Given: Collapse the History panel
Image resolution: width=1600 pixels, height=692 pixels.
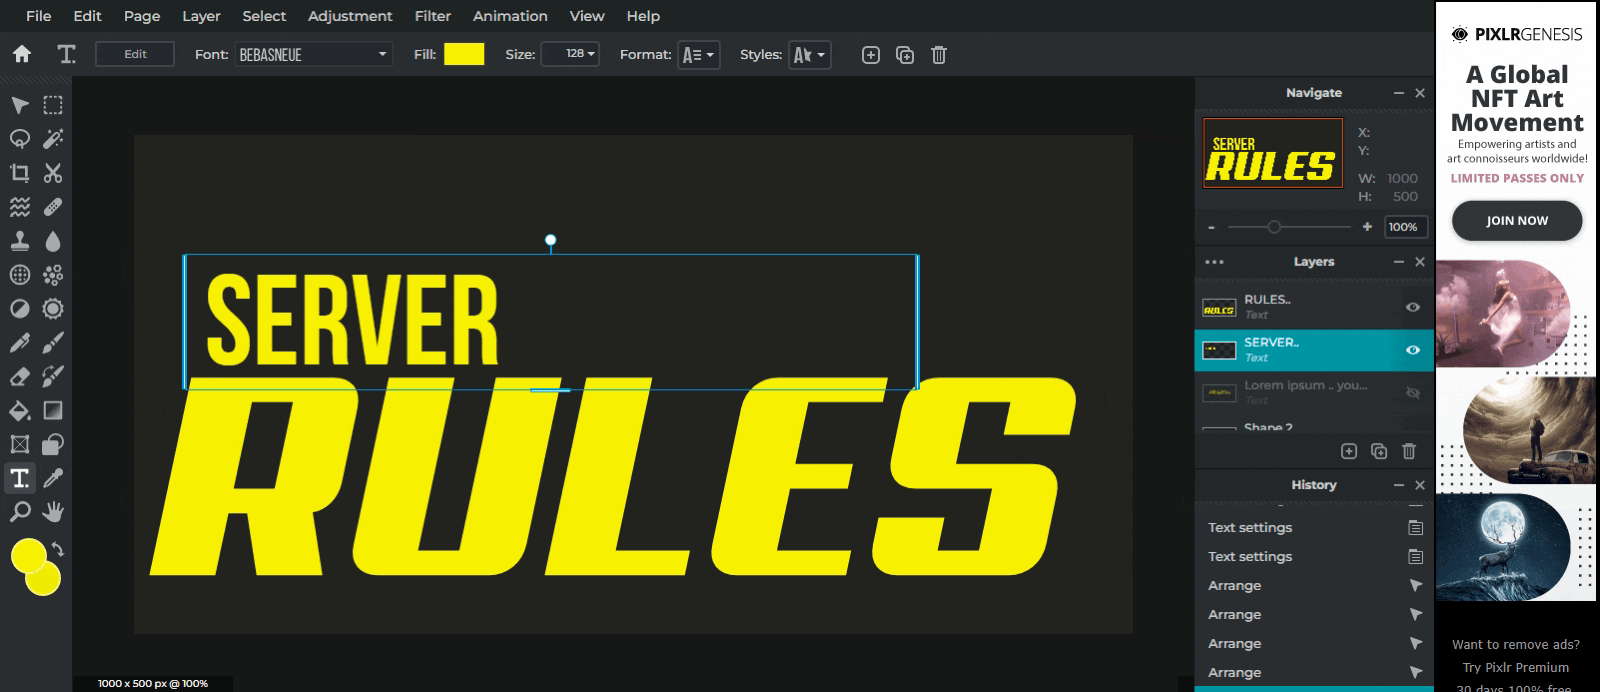Looking at the screenshot, I should [1399, 485].
